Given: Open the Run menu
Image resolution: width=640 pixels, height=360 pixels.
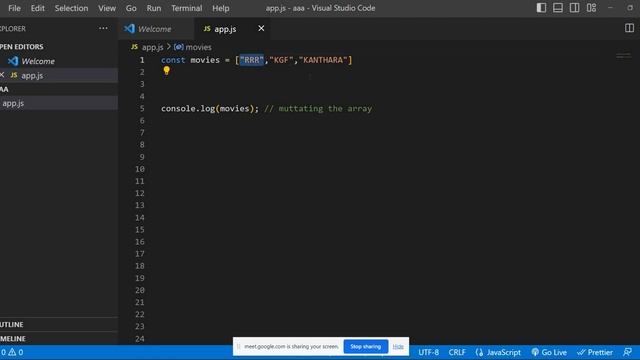Looking at the screenshot, I should coord(154,8).
